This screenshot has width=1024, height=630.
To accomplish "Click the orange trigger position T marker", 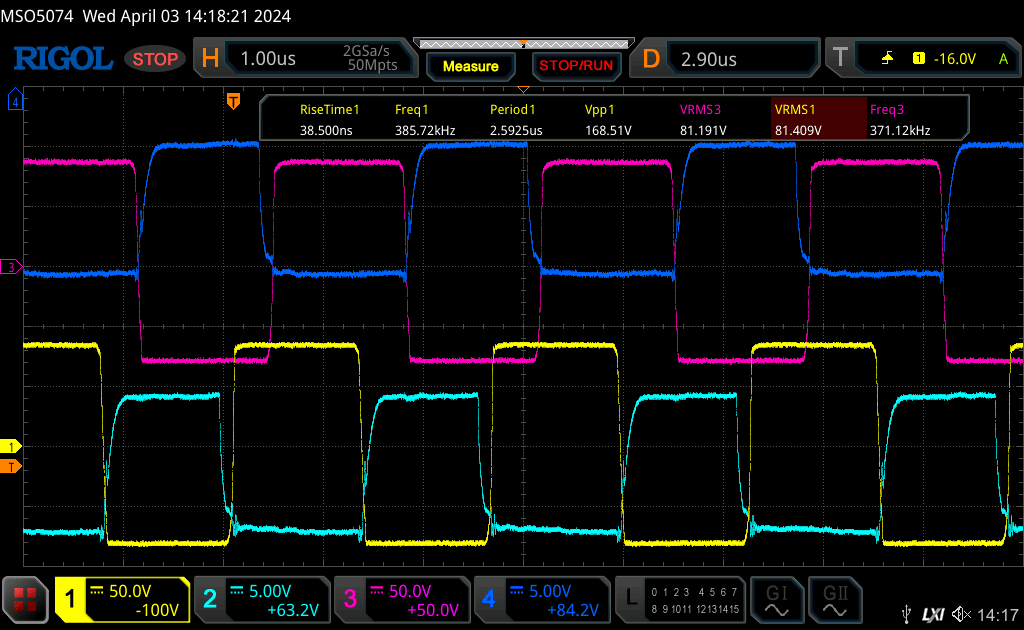I will tap(233, 101).
